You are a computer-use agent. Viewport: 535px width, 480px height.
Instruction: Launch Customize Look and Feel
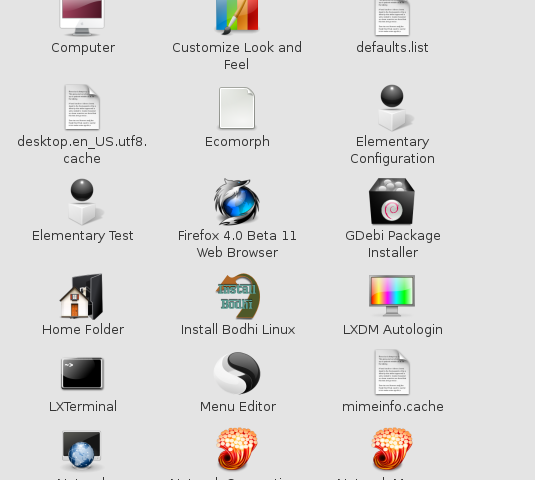point(237,17)
